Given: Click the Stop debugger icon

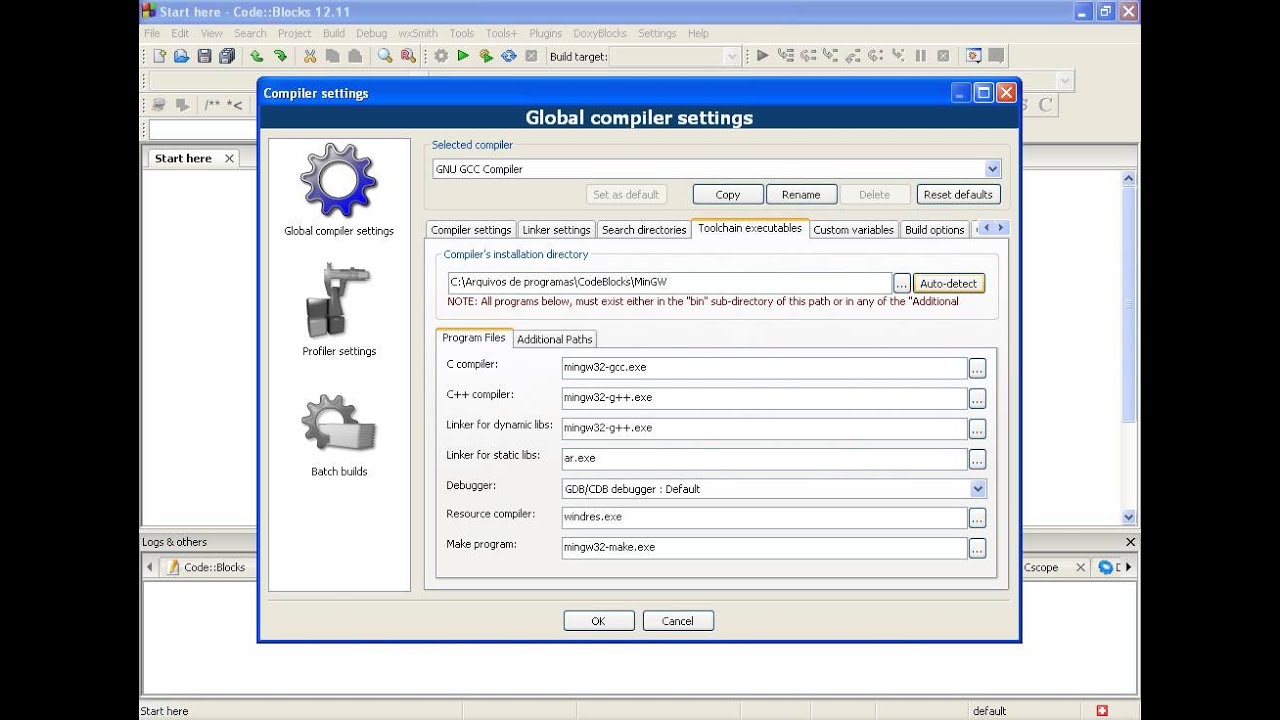Looking at the screenshot, I should pos(943,56).
